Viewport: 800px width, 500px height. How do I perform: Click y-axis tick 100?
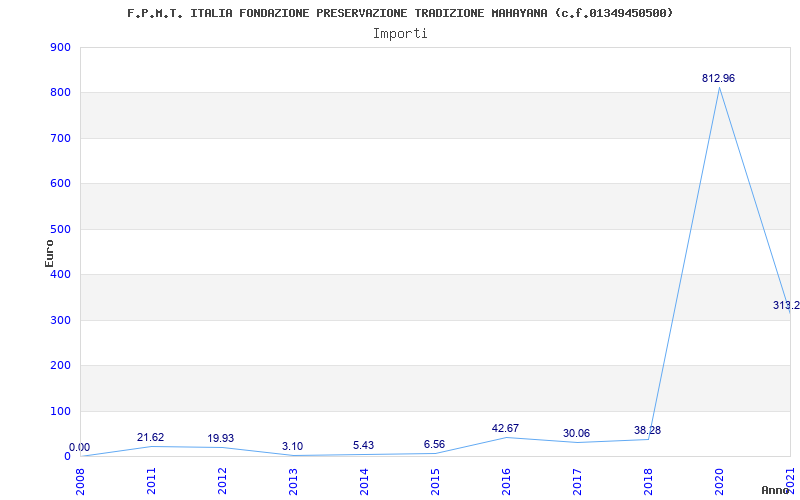60,411
